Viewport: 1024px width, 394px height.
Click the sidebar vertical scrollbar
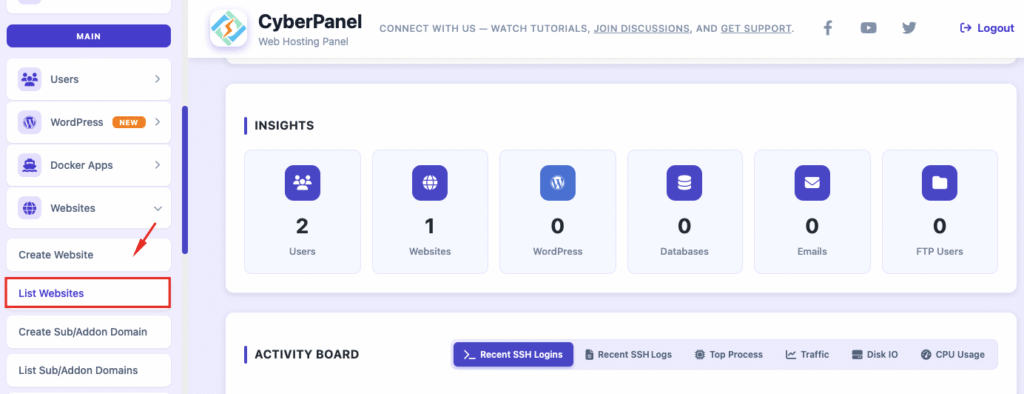(185, 180)
